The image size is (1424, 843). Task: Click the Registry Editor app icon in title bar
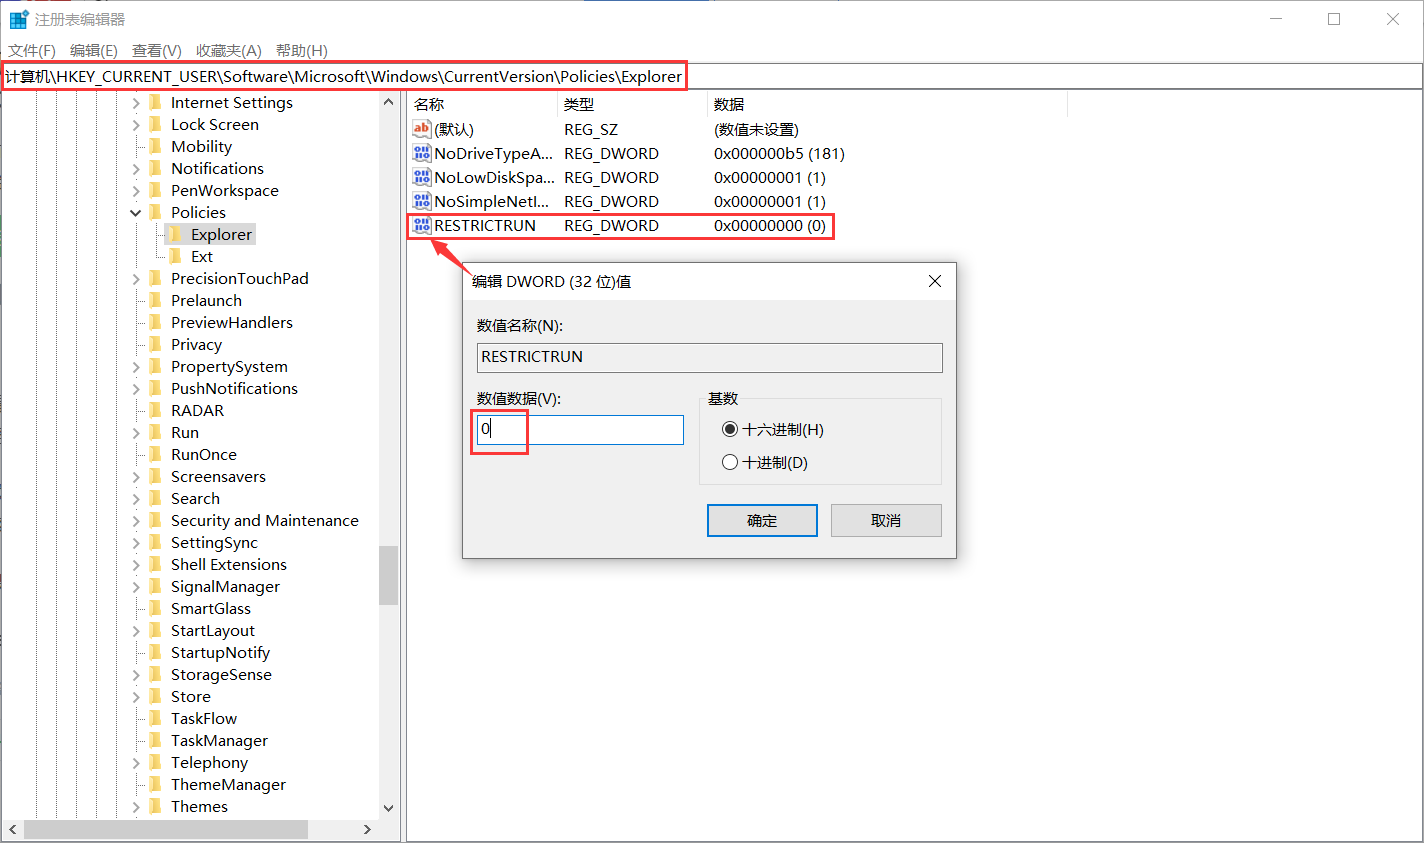click(18, 19)
